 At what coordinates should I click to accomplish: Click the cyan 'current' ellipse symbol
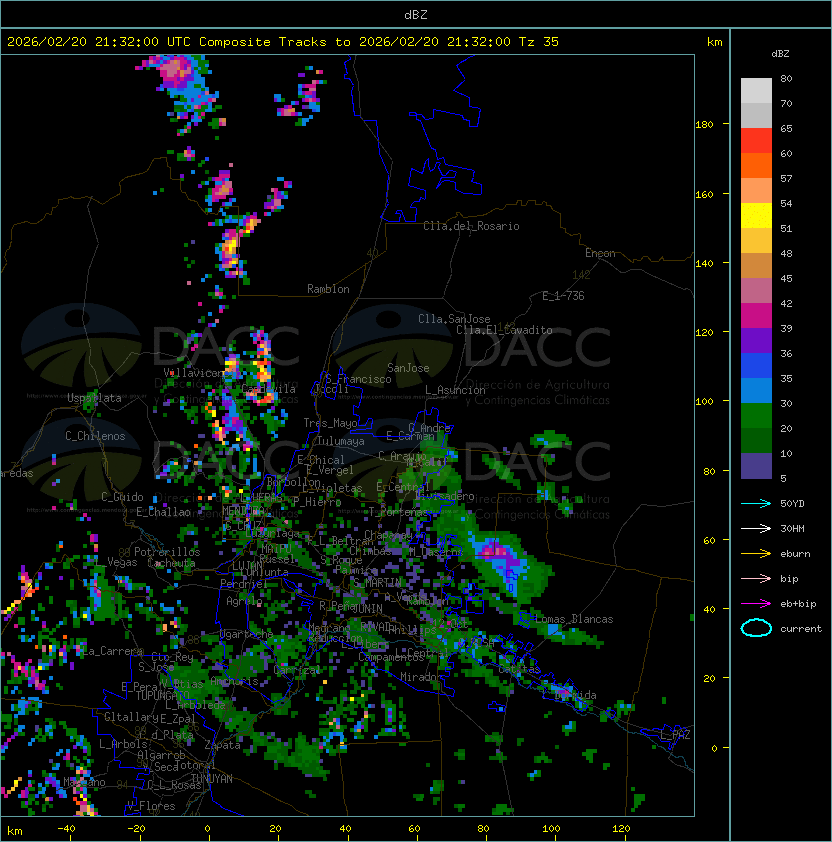(x=756, y=628)
